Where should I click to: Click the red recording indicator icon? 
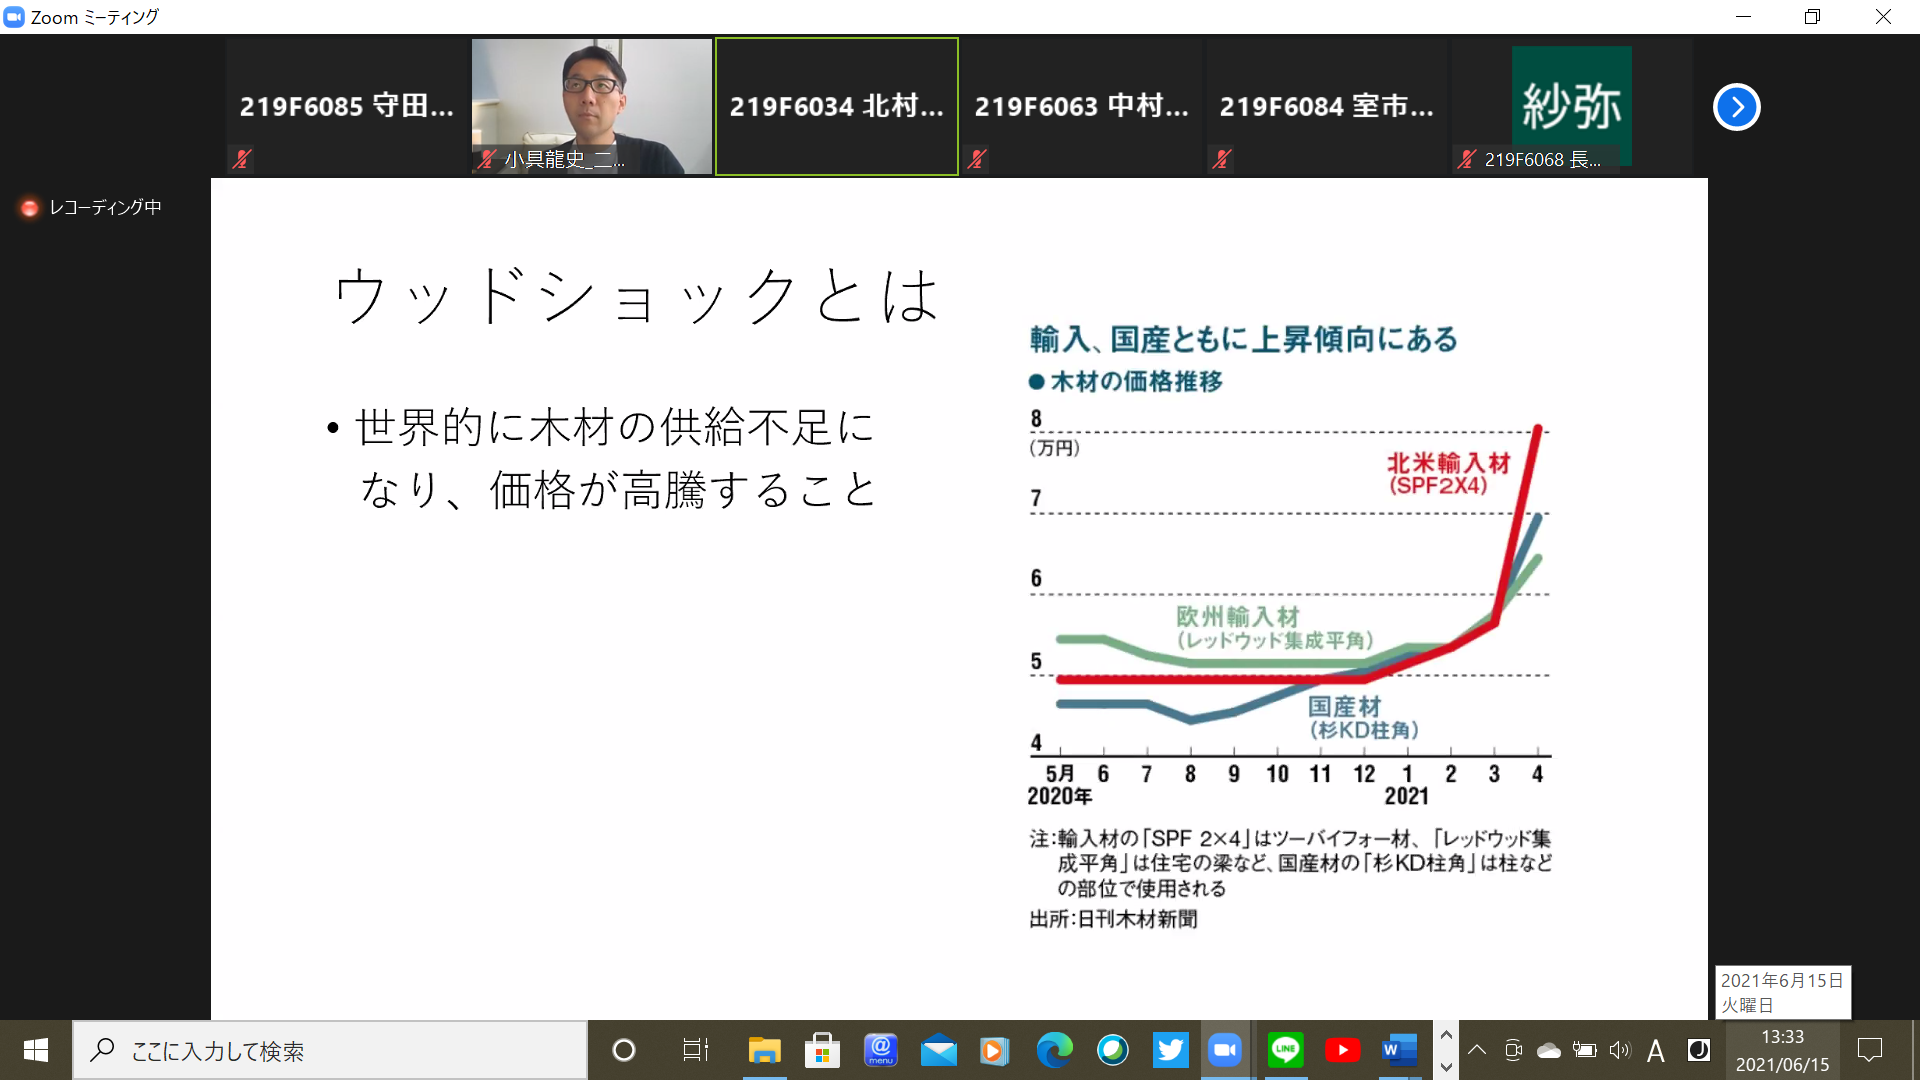click(29, 208)
